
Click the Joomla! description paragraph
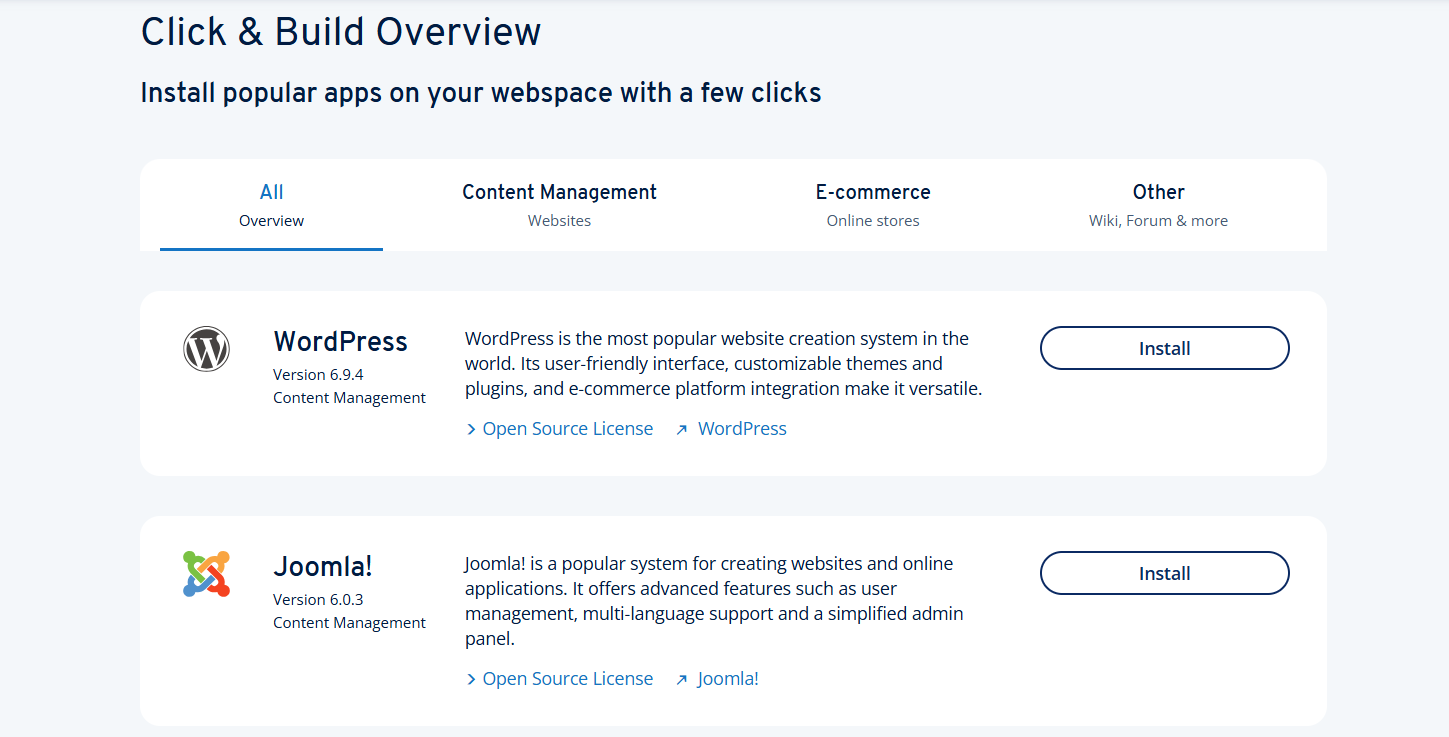click(714, 602)
